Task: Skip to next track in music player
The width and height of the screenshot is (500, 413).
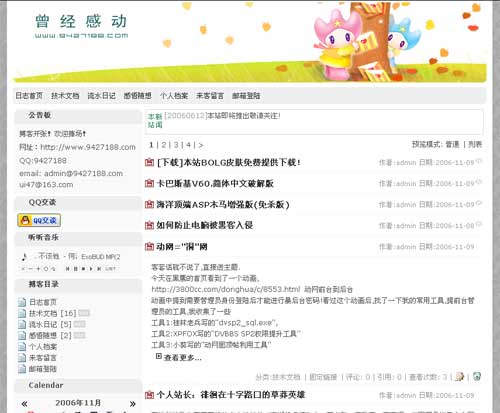Action: tap(99, 269)
